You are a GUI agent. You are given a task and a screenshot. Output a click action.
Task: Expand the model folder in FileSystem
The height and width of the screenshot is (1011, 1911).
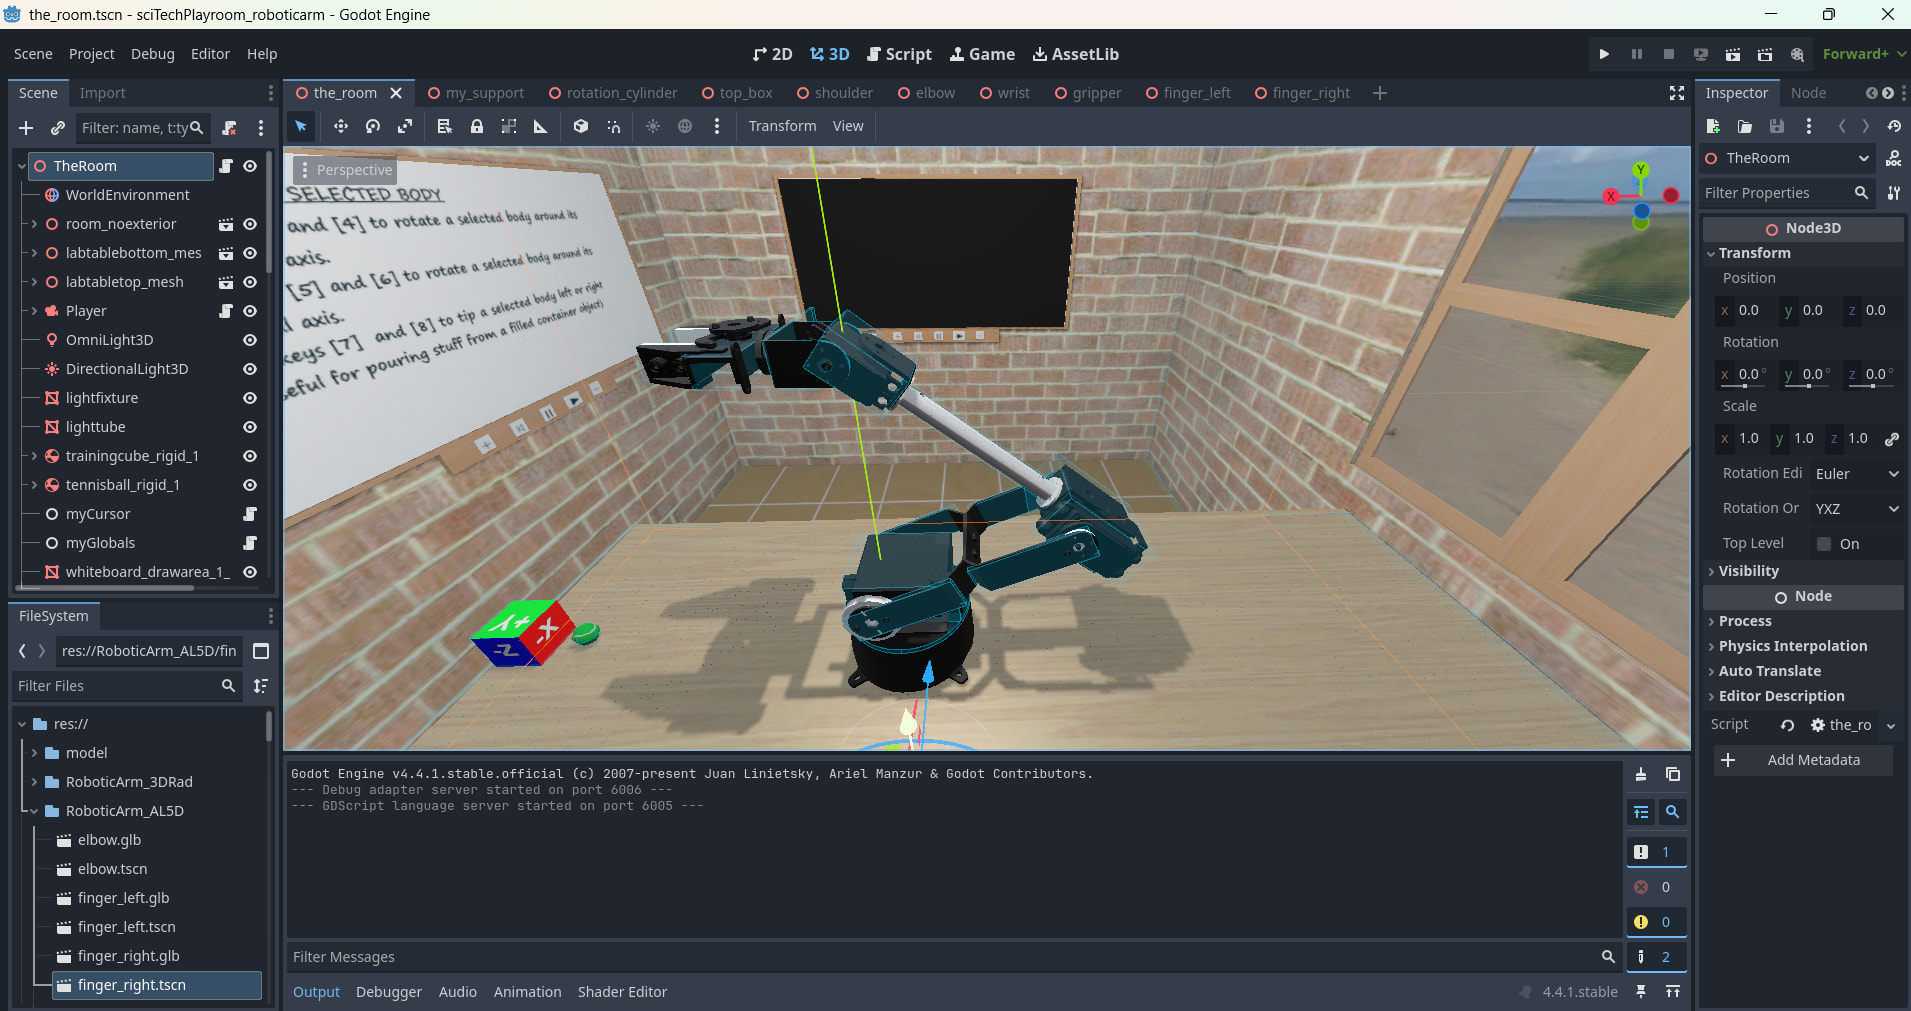pyautogui.click(x=34, y=753)
